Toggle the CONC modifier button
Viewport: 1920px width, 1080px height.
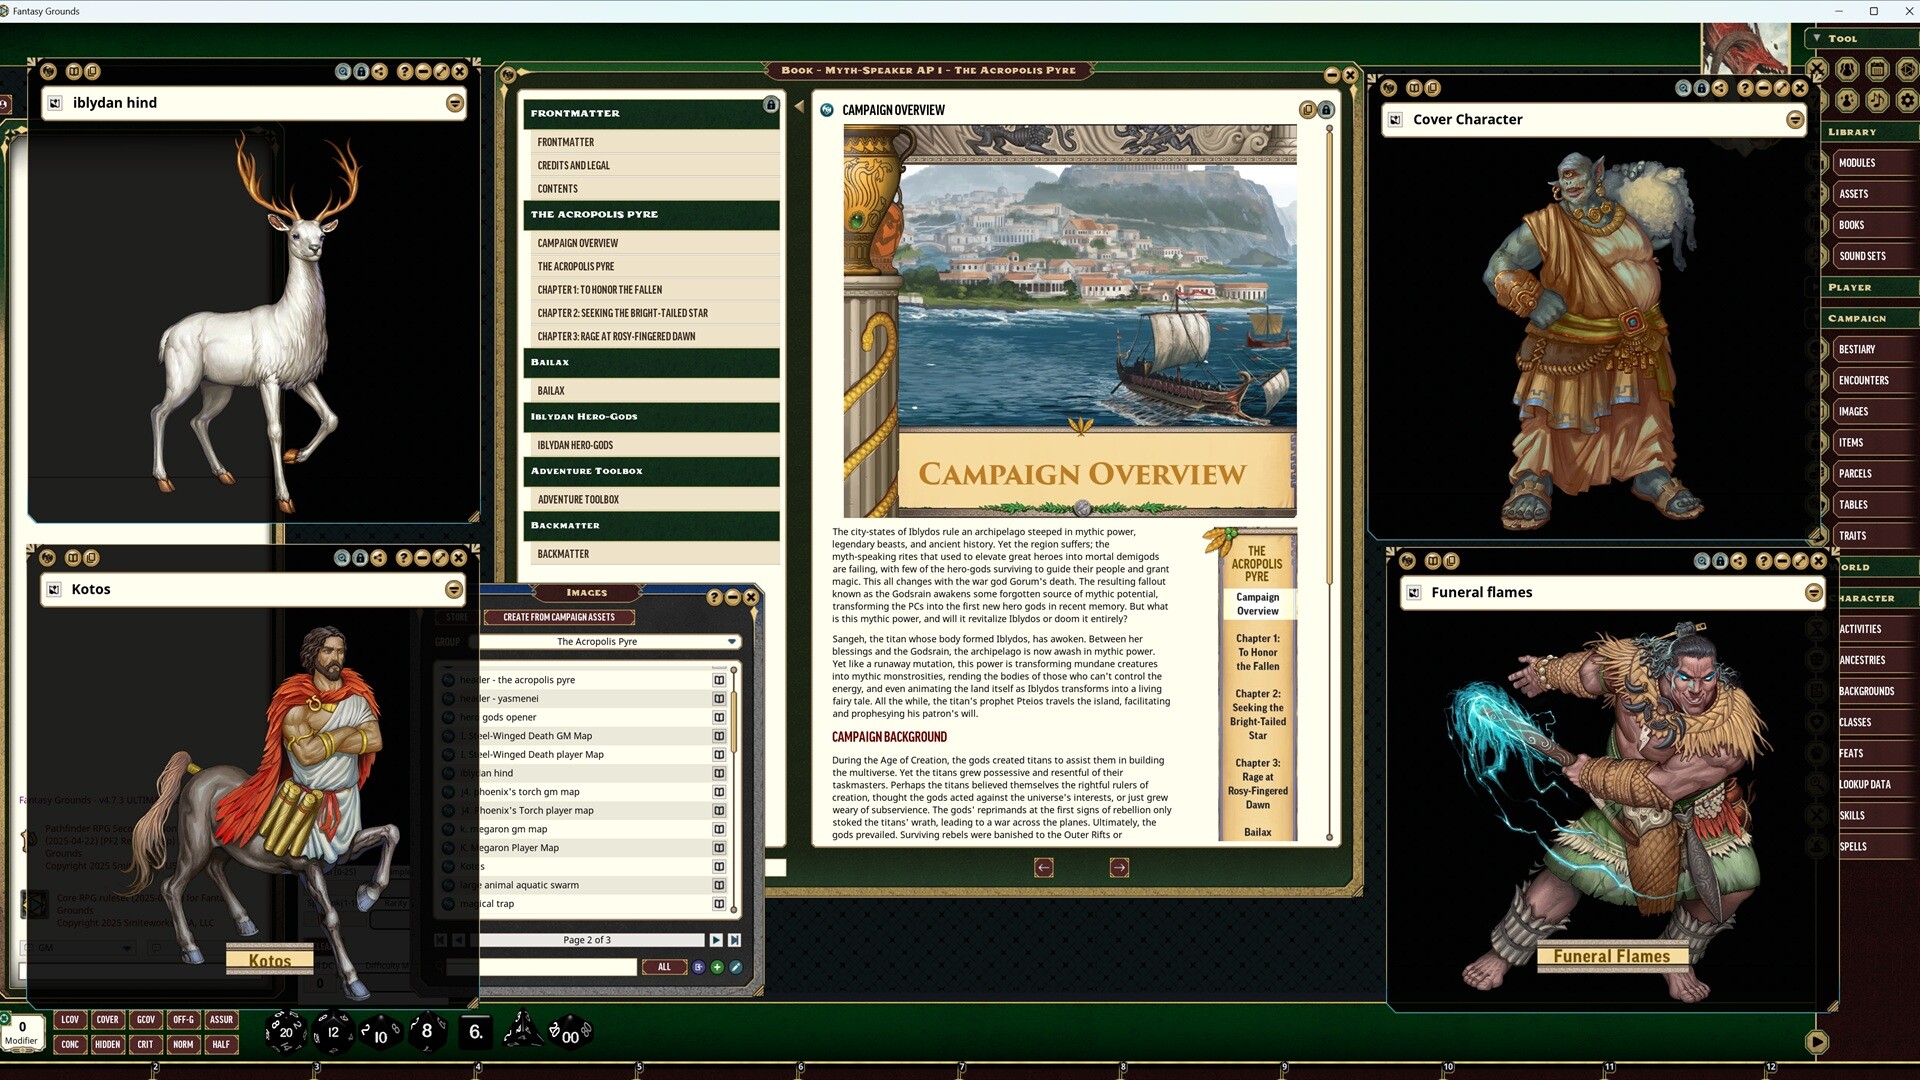tap(70, 1044)
